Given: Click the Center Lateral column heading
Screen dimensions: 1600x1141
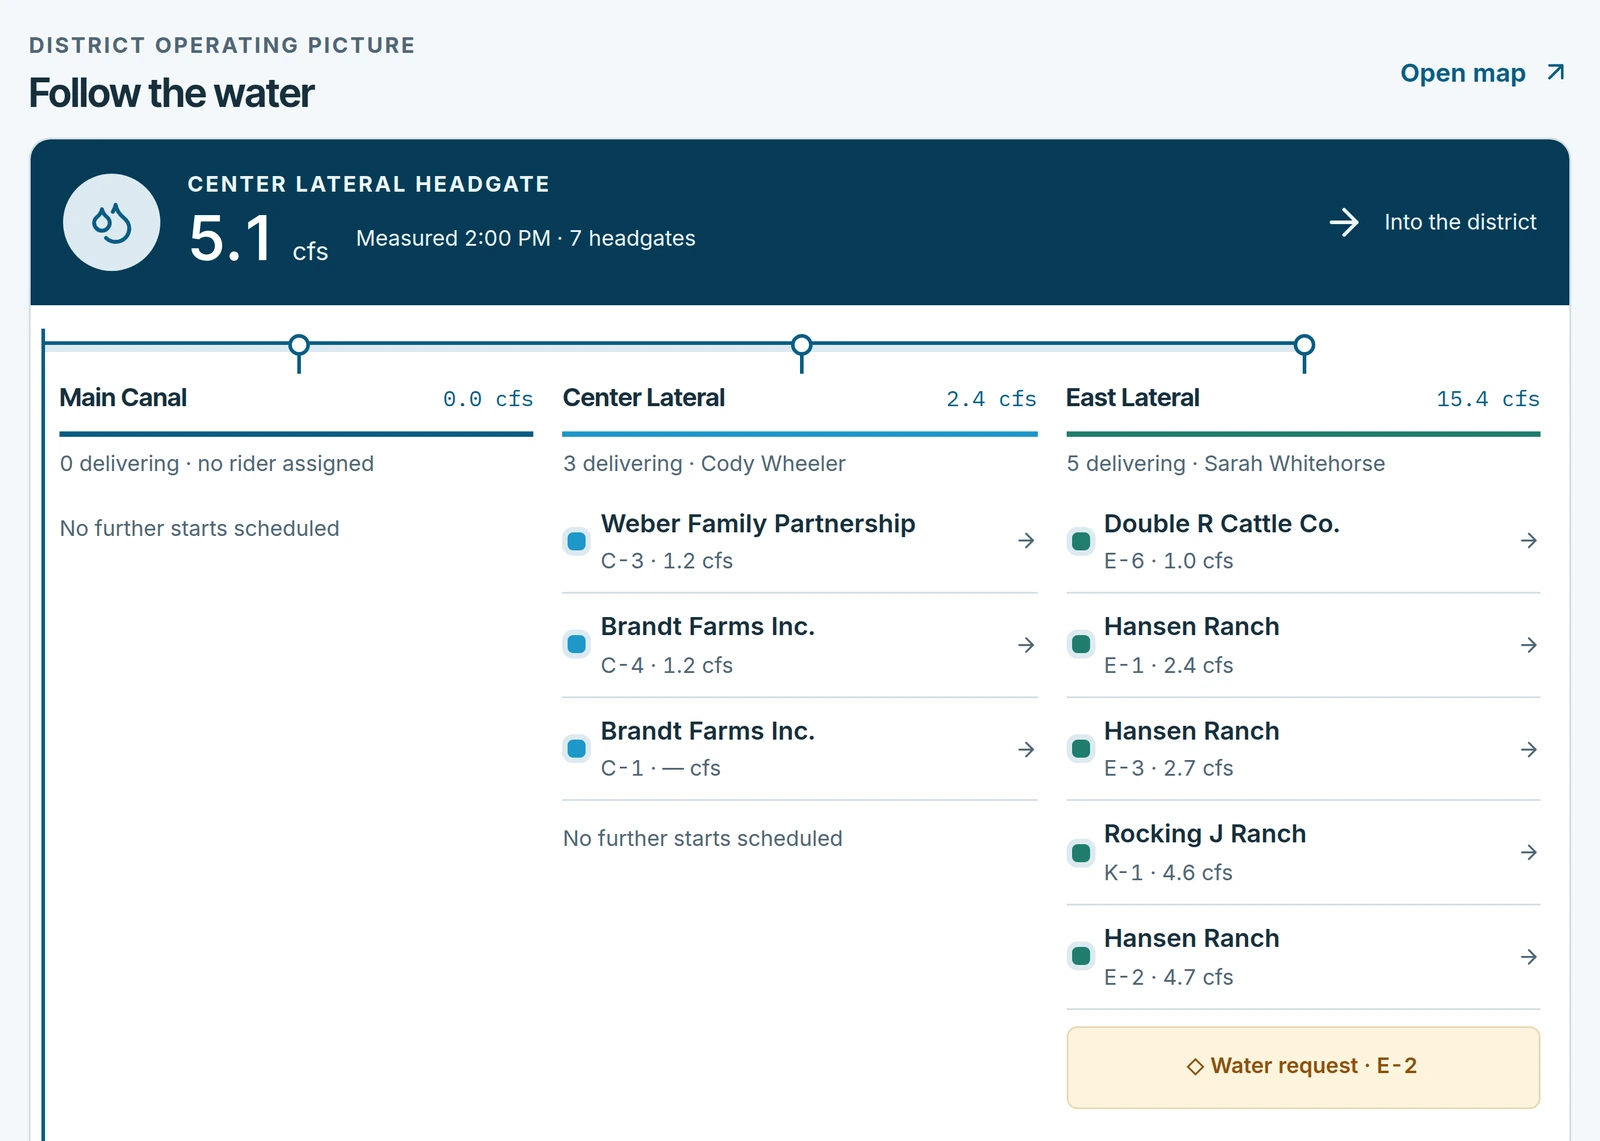Looking at the screenshot, I should coord(644,398).
